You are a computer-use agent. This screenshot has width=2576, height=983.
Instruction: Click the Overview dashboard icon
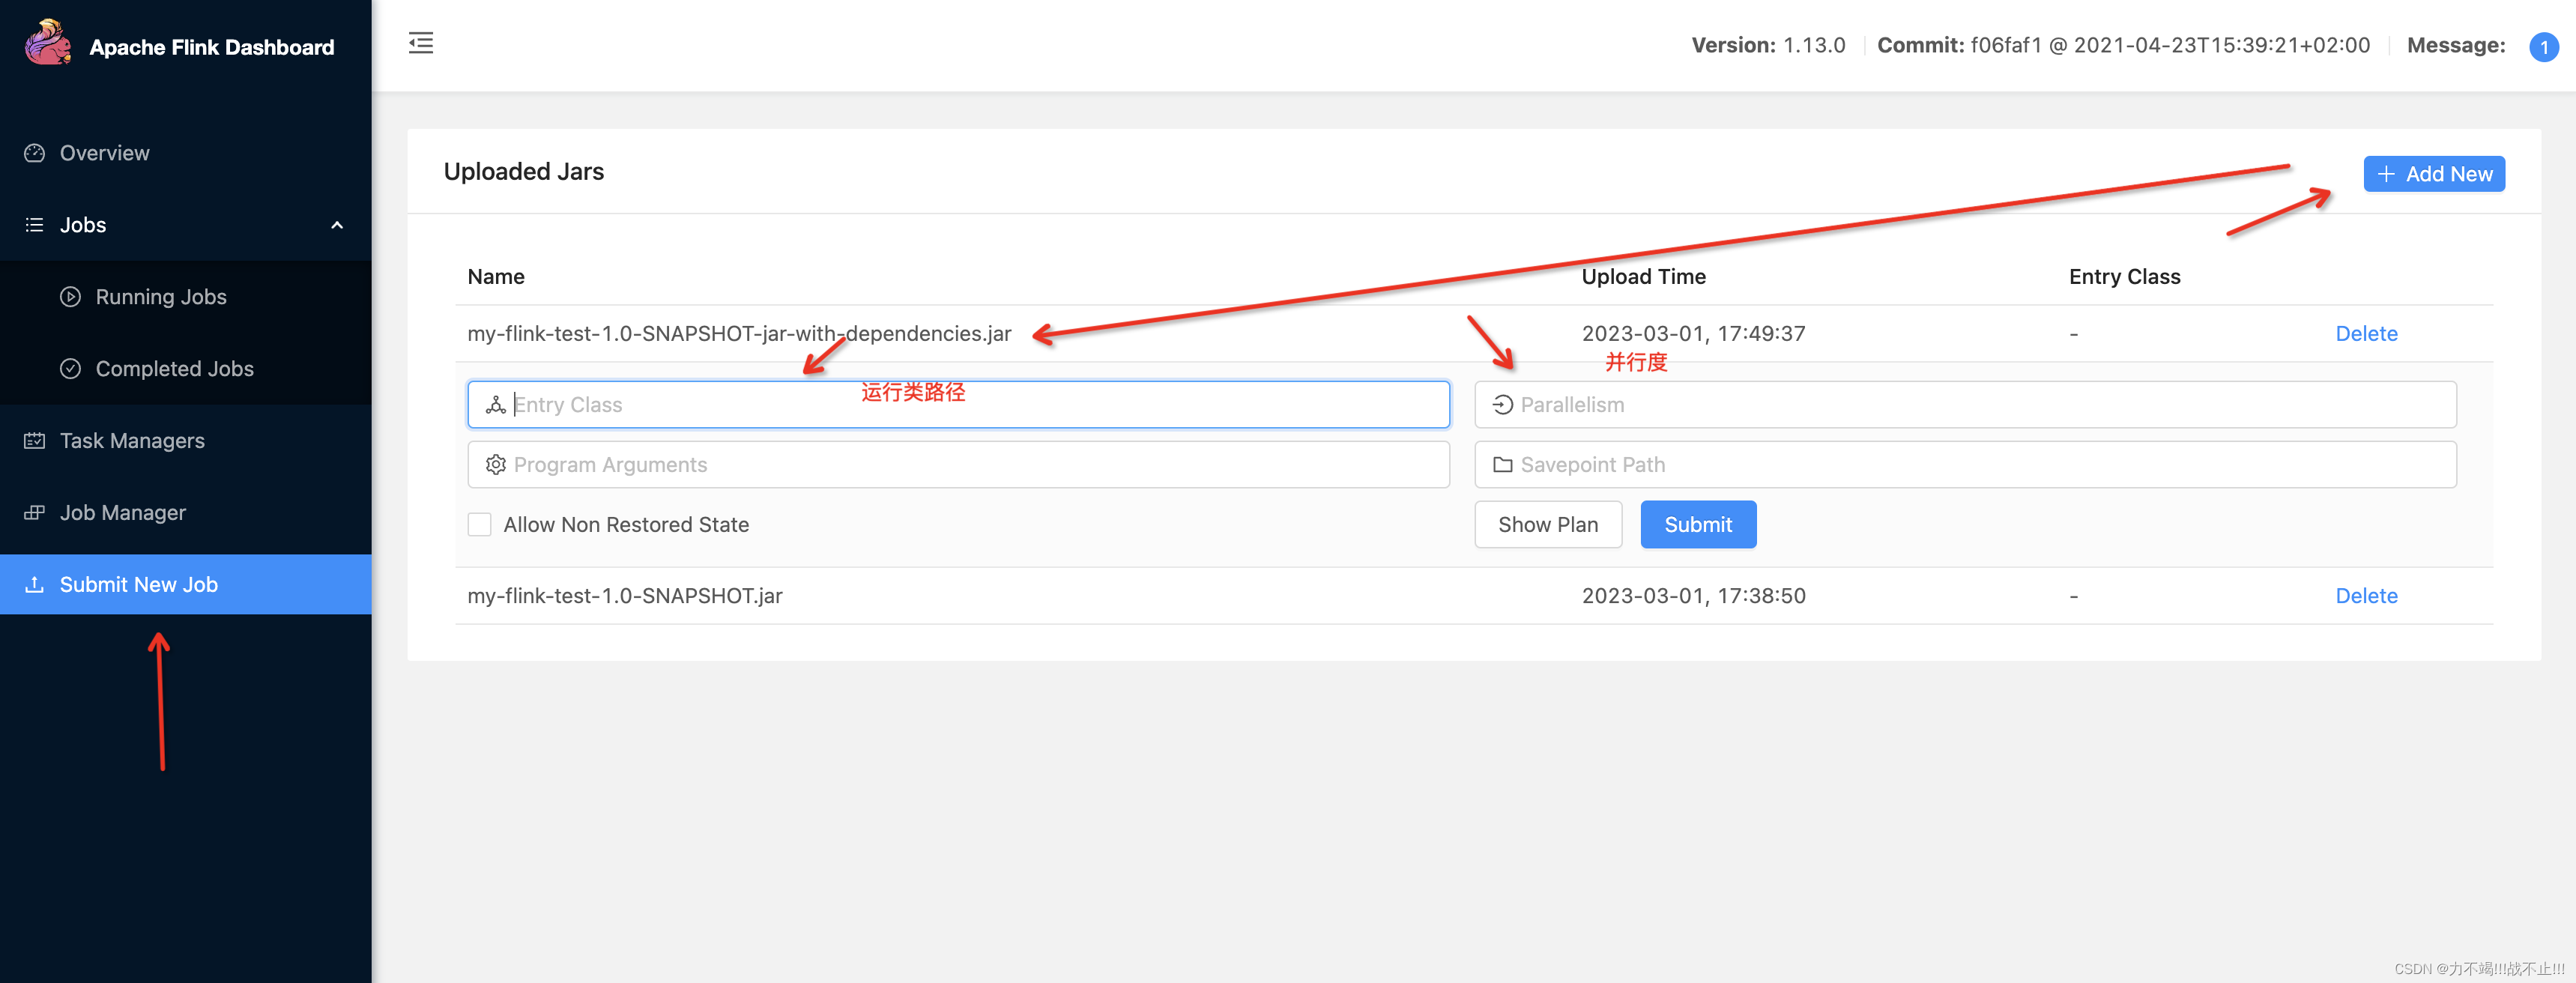tap(35, 153)
